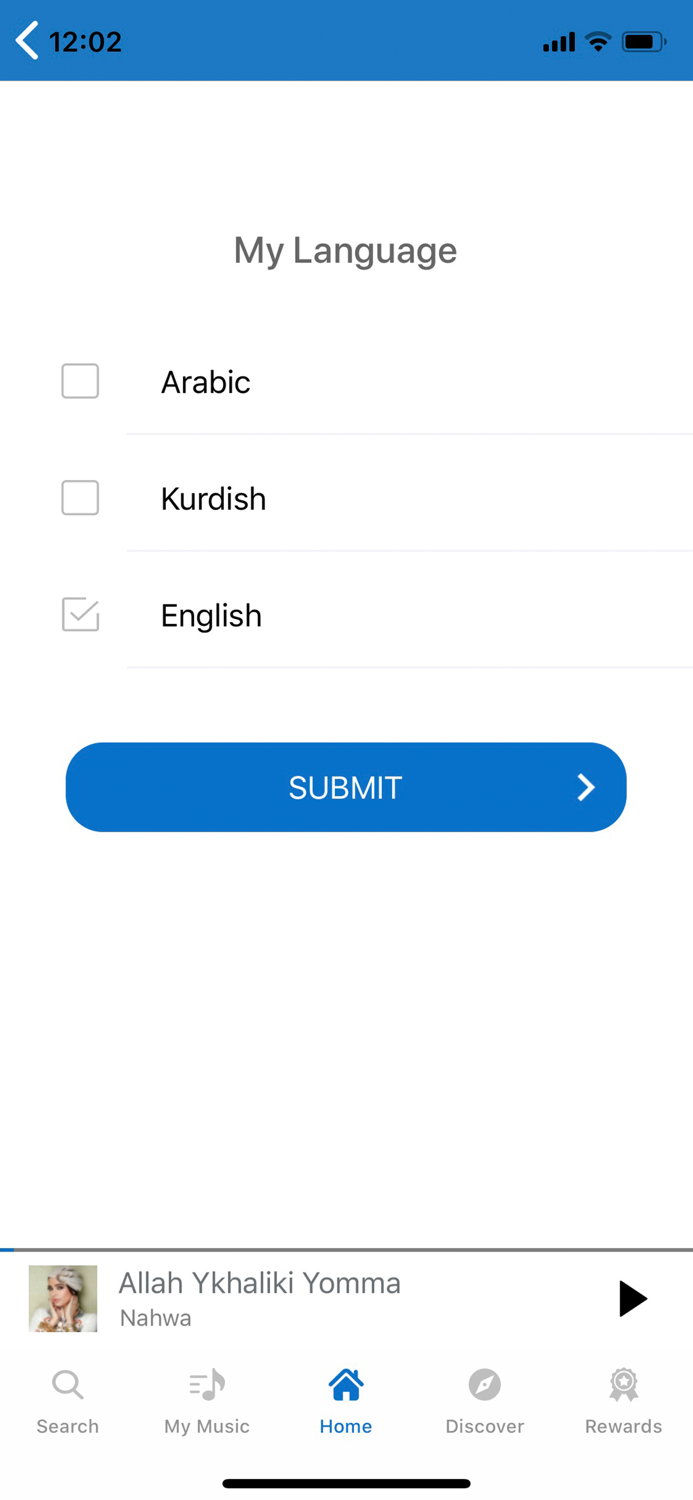Tap the battery status icon
The width and height of the screenshot is (693, 1500).
coord(643,42)
